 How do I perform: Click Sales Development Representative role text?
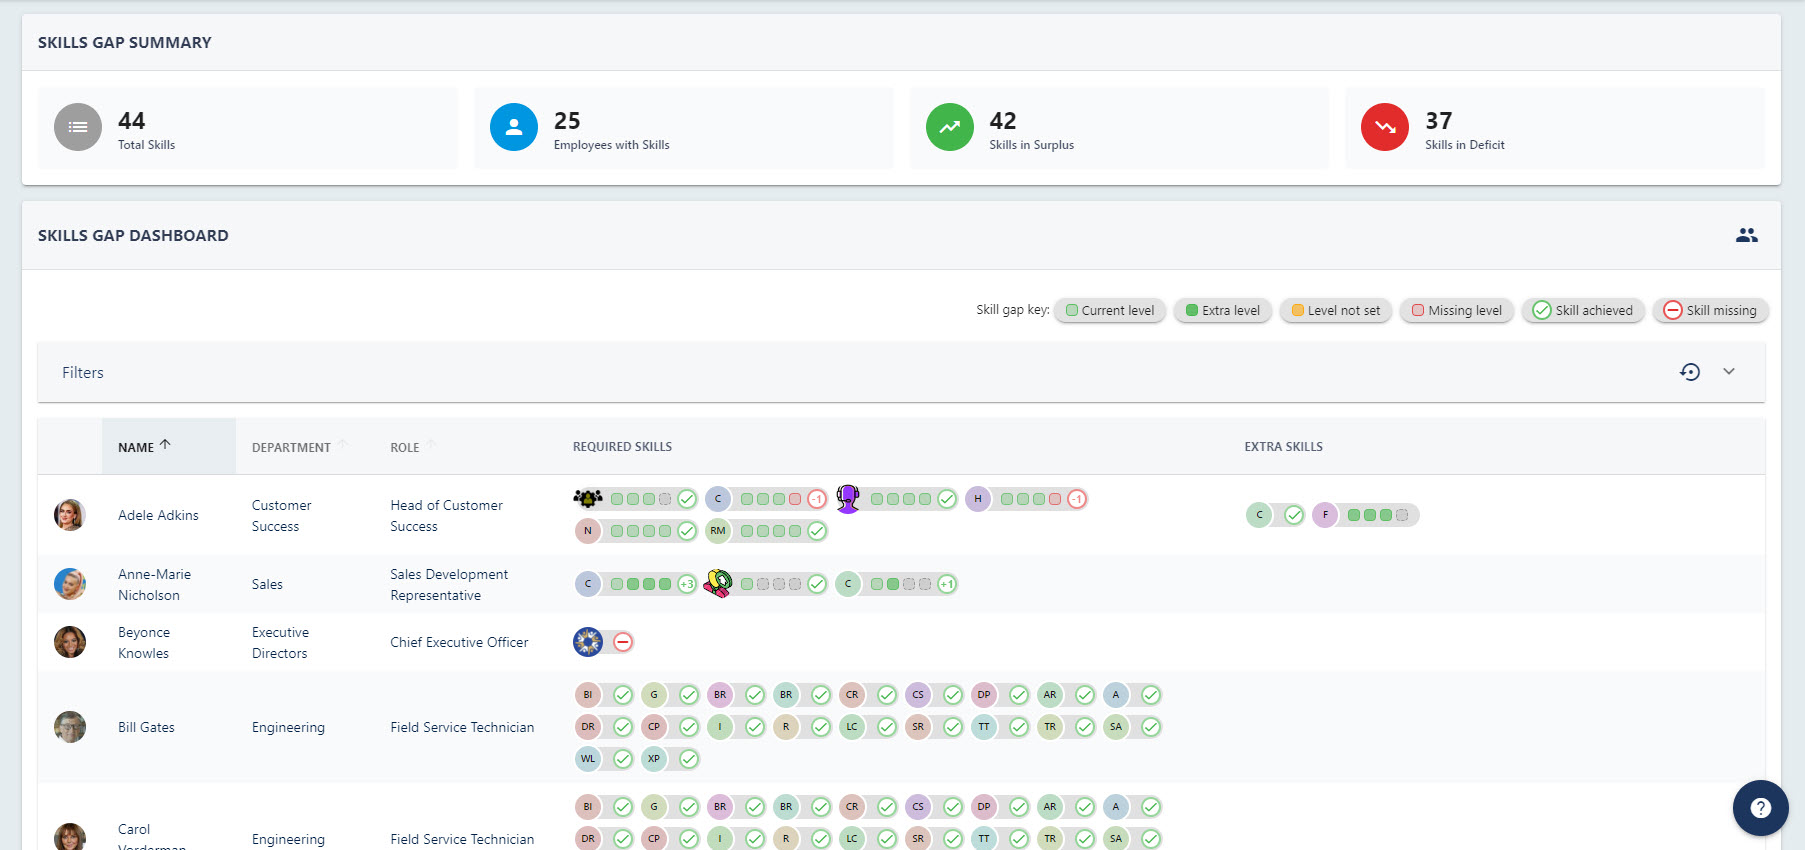(449, 584)
